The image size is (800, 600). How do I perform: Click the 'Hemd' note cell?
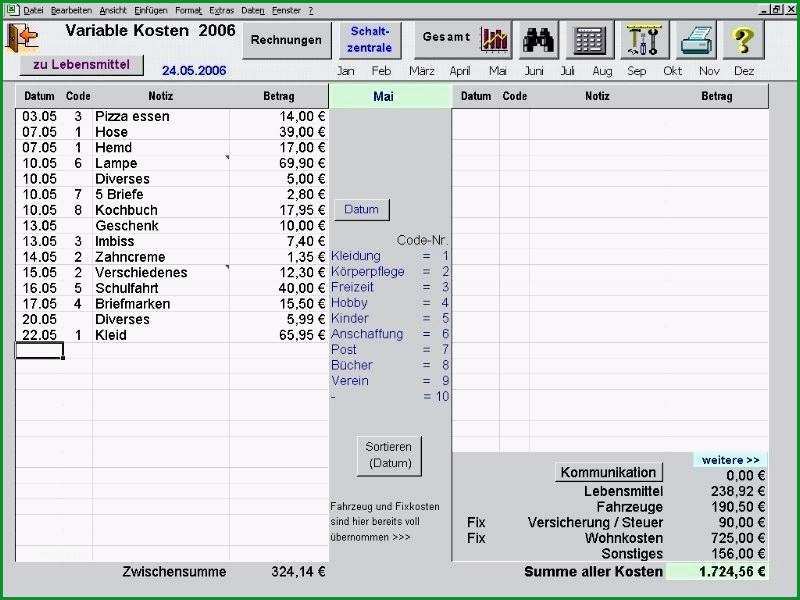(x=161, y=147)
